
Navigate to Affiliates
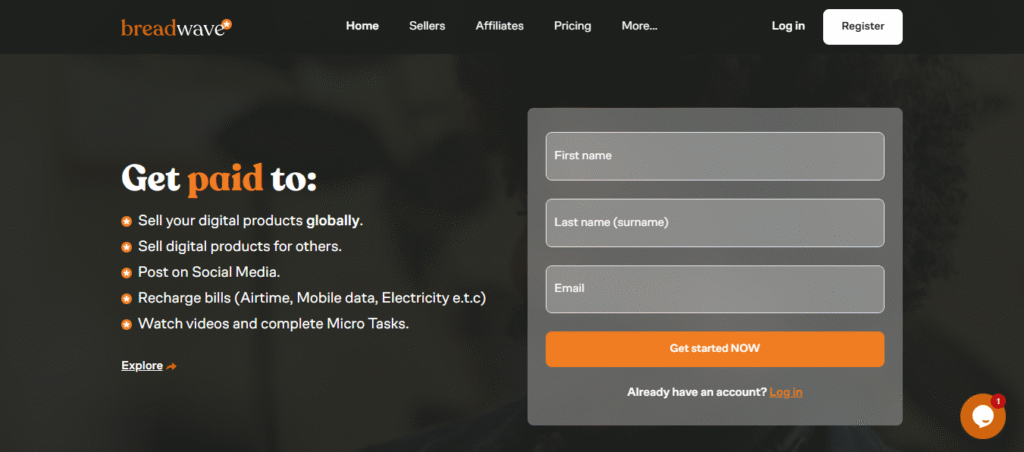coord(499,26)
